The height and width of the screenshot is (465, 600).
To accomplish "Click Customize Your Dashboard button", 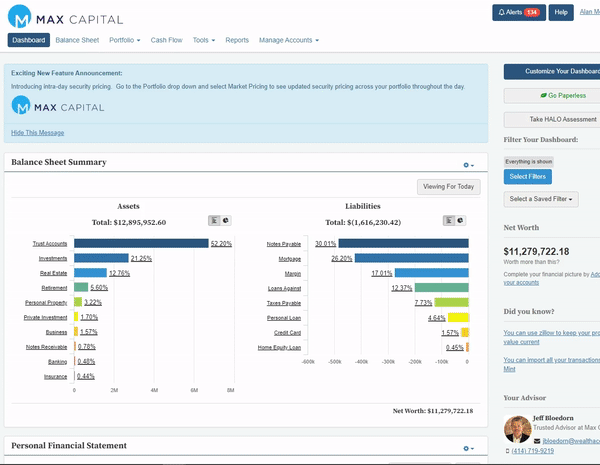I will (552, 72).
